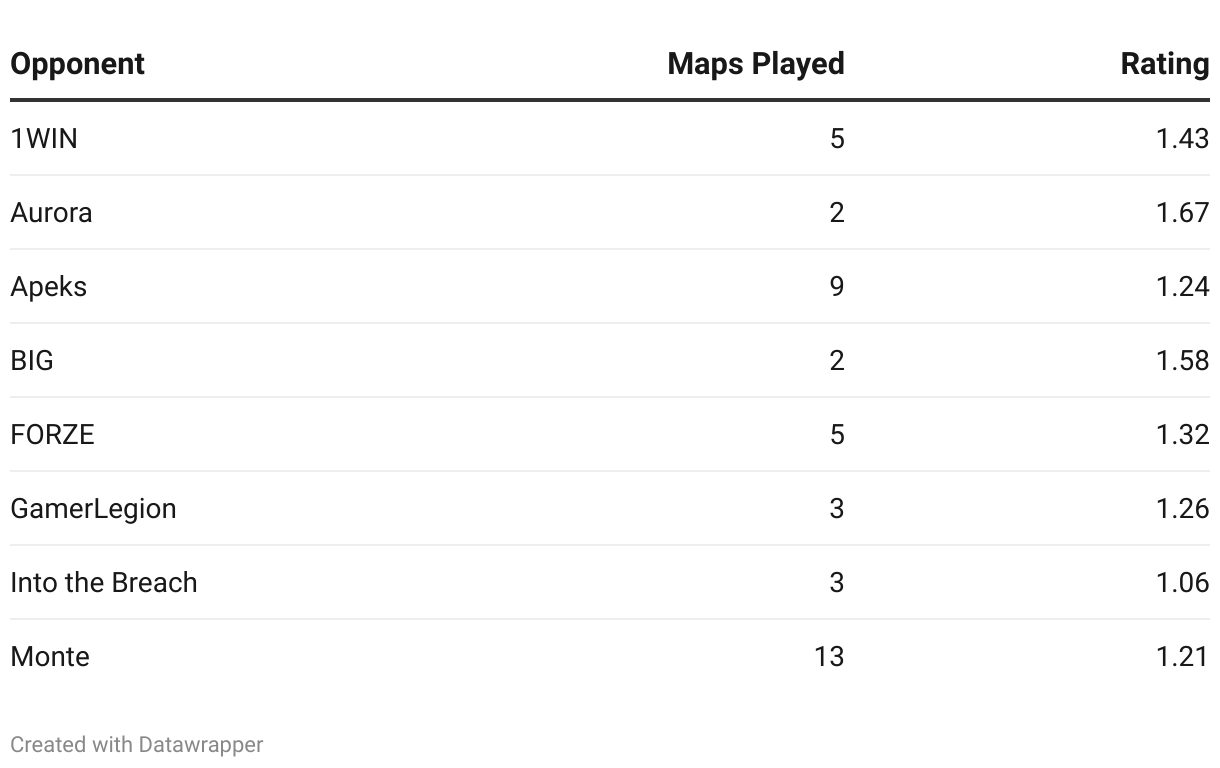
Task: Click the Maps Played column header
Action: 755,64
